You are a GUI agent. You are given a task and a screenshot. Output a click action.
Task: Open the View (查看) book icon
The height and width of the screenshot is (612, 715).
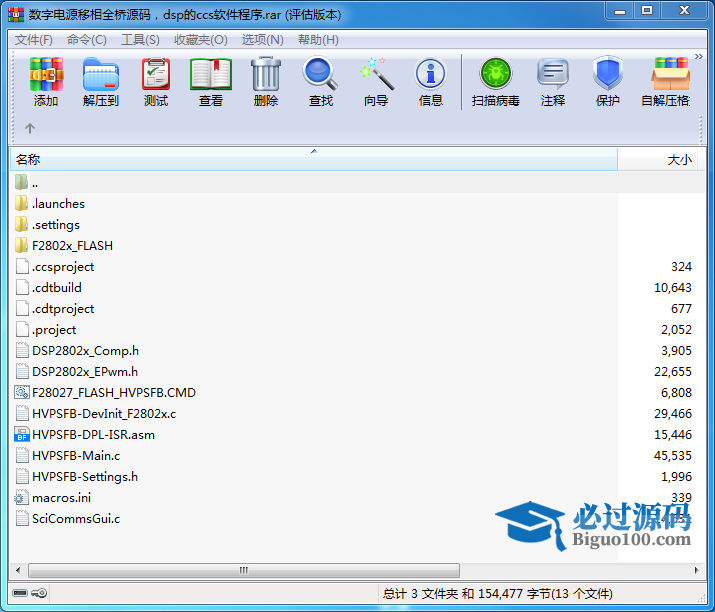211,74
